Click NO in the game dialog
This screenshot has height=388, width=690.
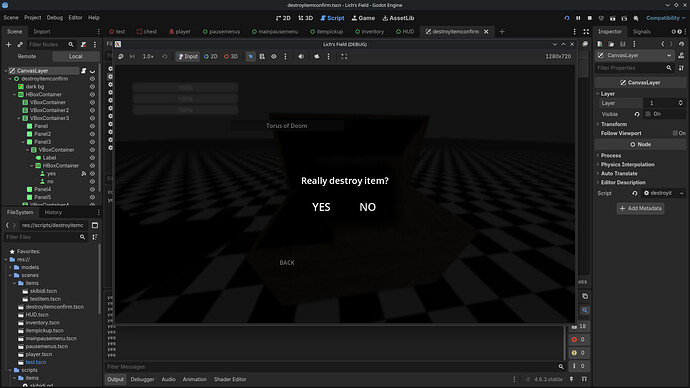[x=367, y=207]
